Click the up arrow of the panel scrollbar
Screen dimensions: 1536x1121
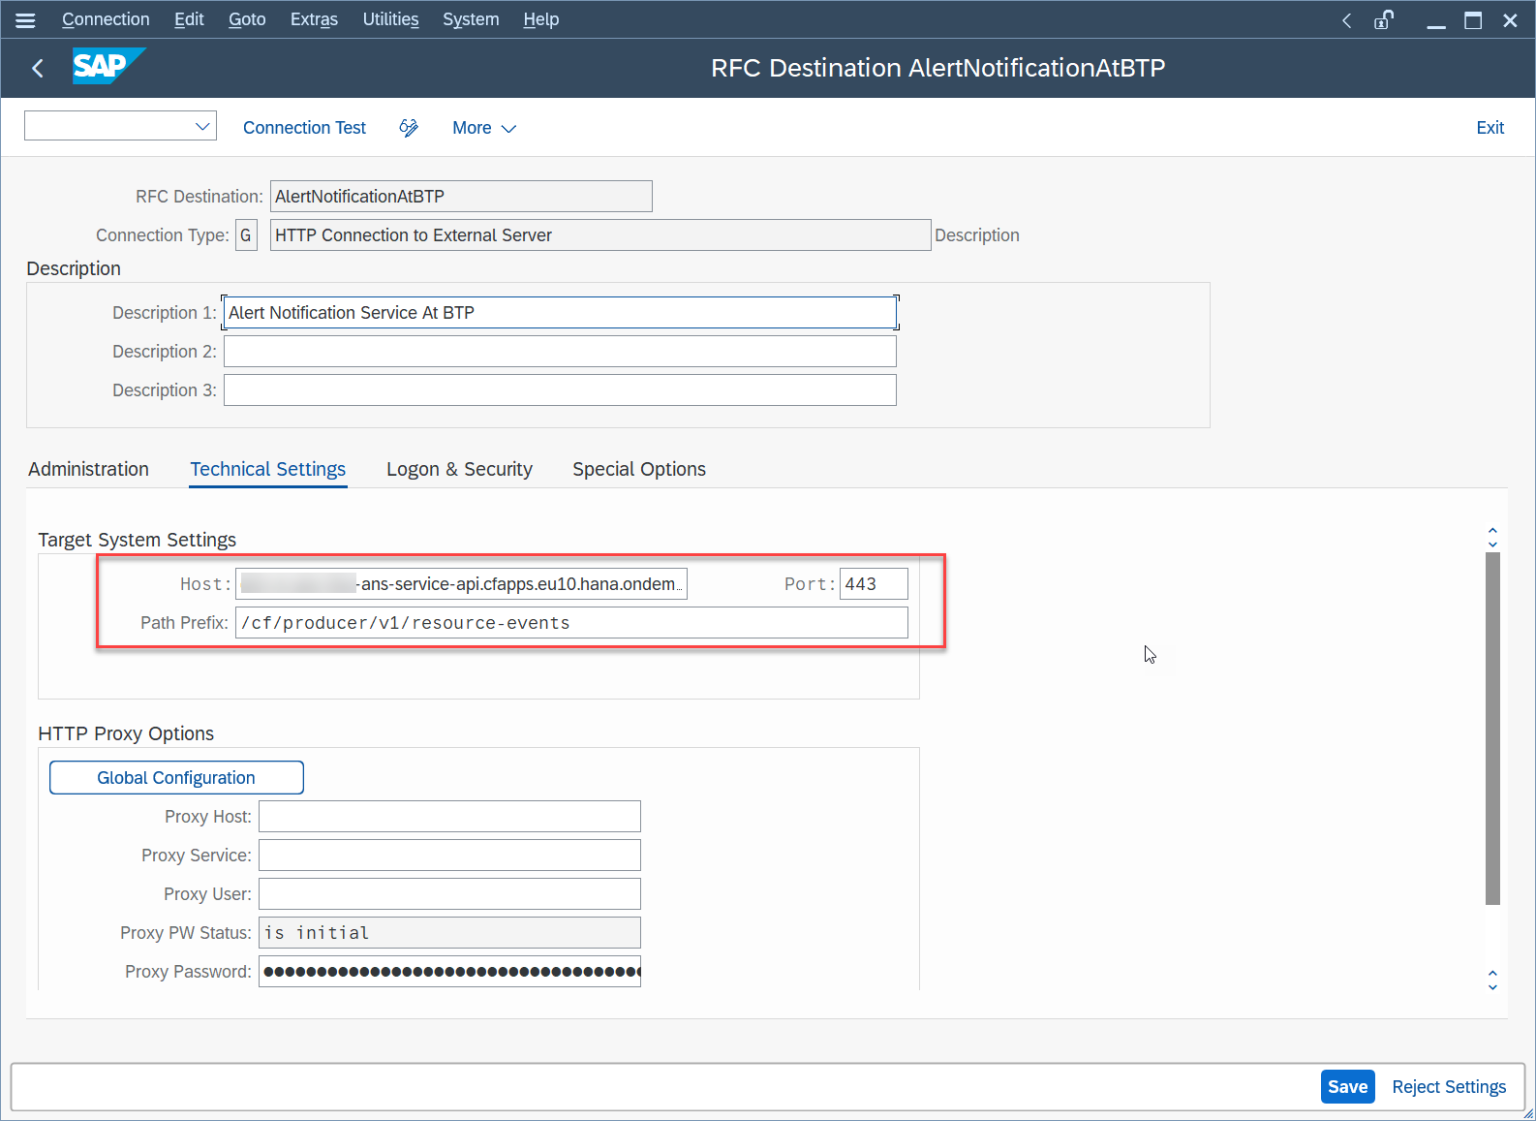tap(1492, 531)
